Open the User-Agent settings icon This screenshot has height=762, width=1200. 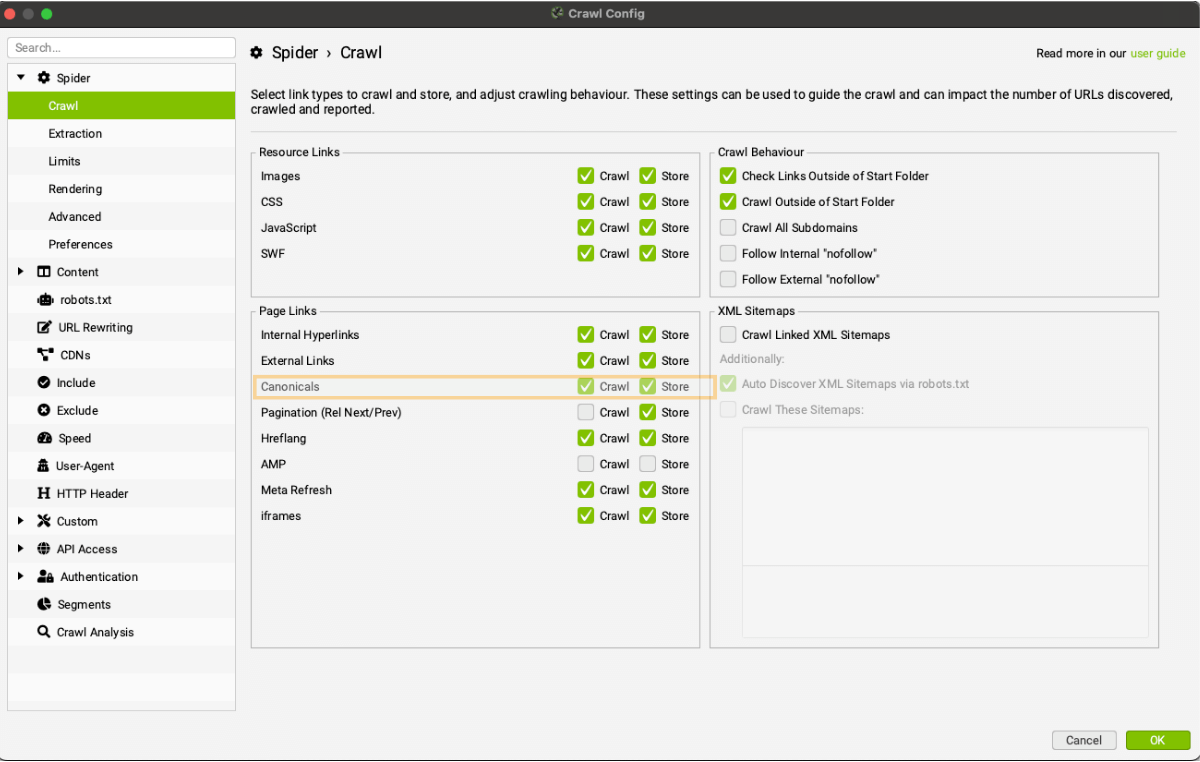(x=42, y=465)
